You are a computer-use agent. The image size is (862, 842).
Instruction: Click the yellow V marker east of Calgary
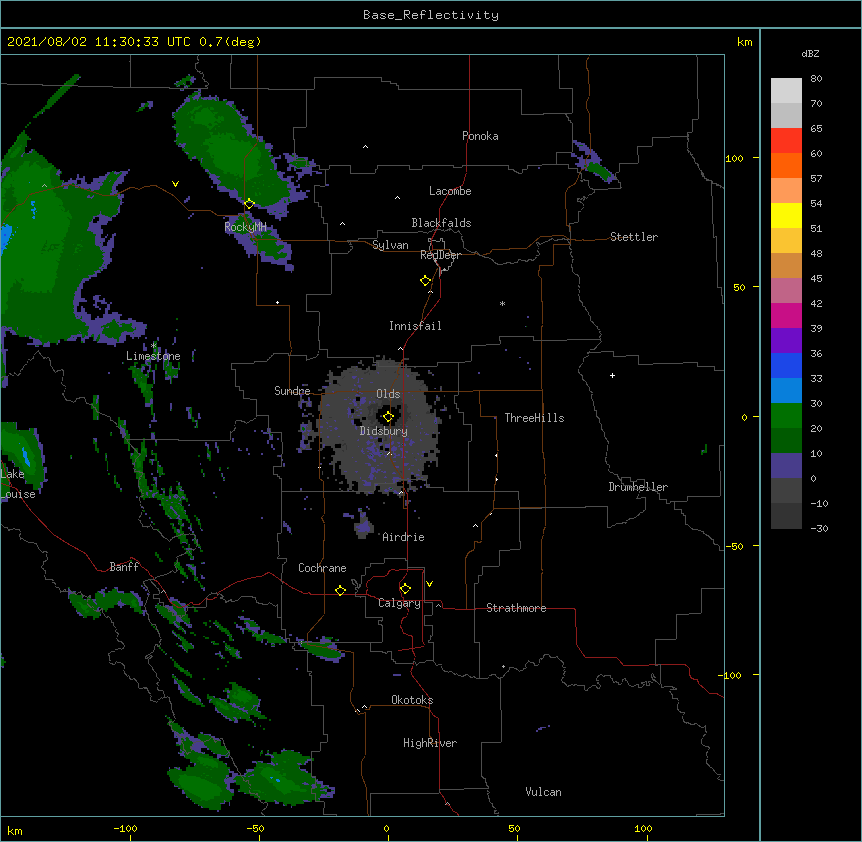[x=429, y=584]
